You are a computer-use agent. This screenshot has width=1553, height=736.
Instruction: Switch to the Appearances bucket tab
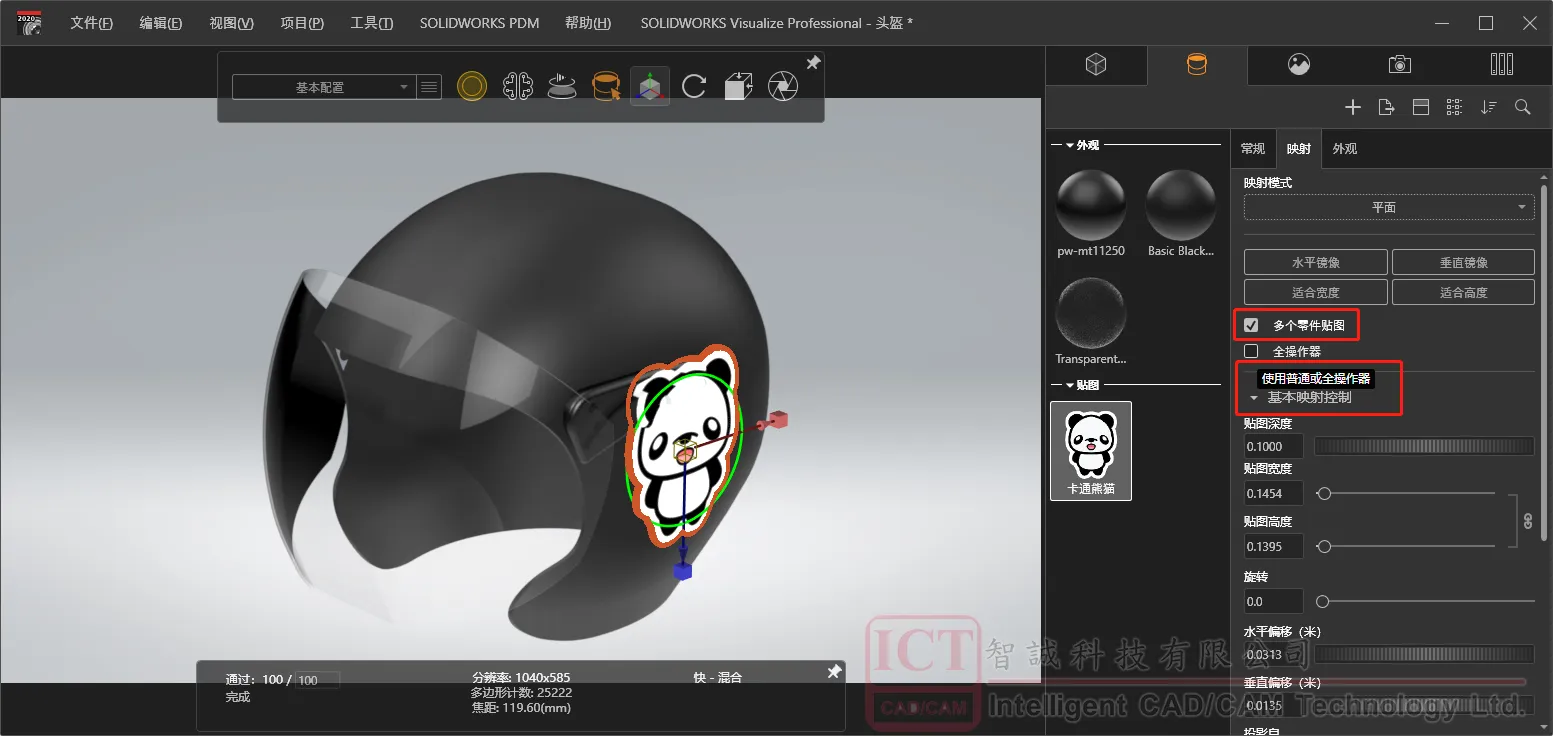pos(1196,65)
